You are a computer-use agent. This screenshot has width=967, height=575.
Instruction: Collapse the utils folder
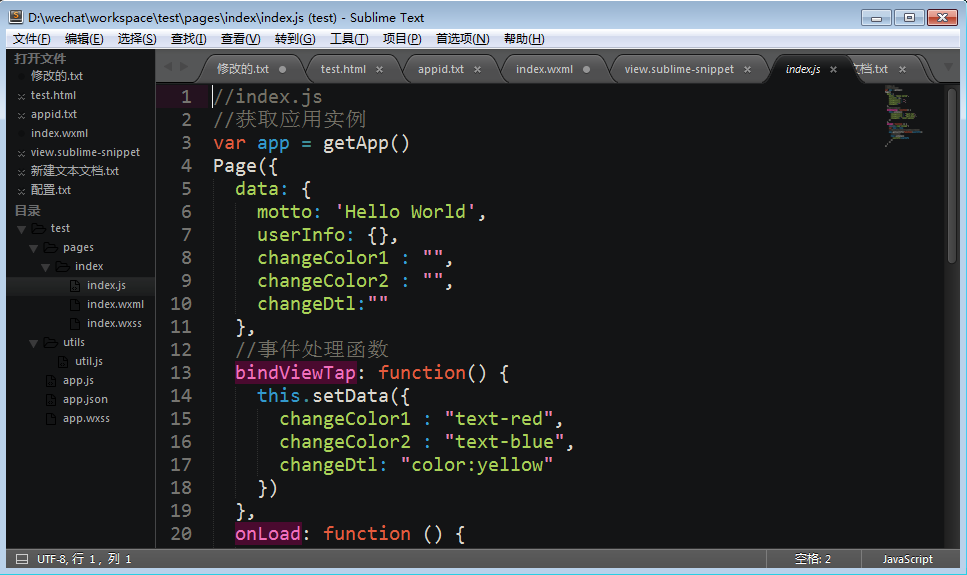(x=34, y=343)
